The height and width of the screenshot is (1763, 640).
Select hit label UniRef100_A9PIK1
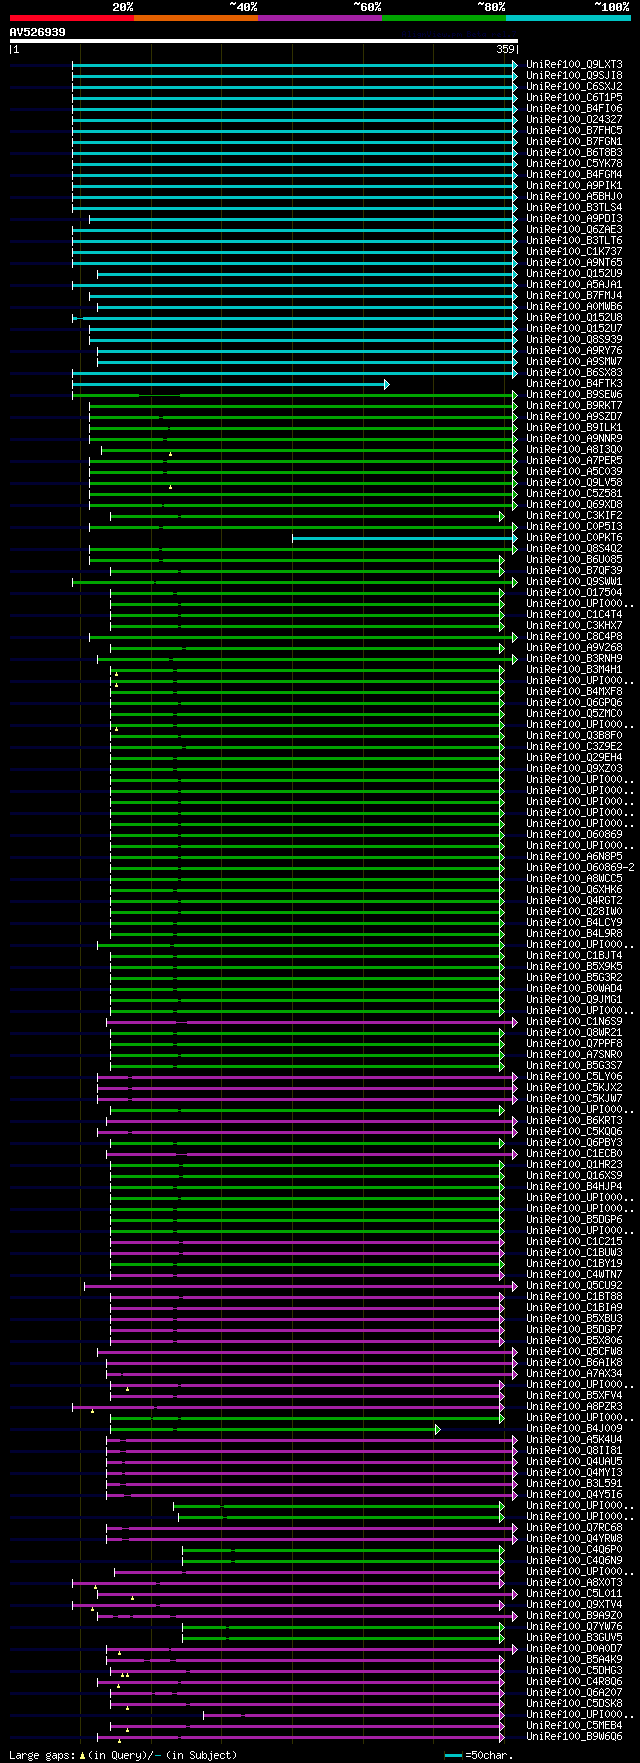[574, 186]
